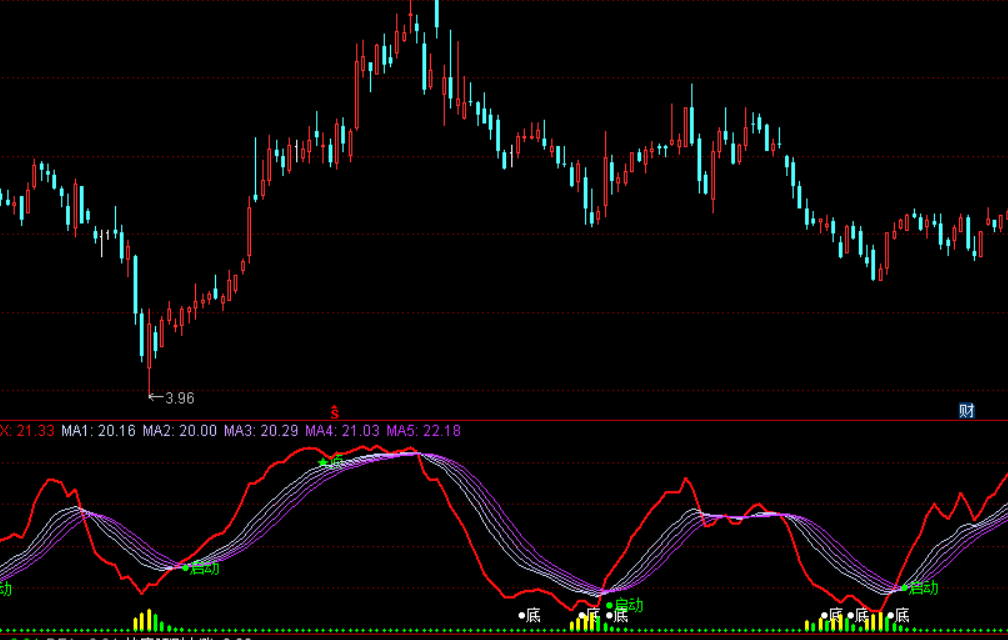
Task: Click the last white 底 bottom marker
Action: click(899, 615)
